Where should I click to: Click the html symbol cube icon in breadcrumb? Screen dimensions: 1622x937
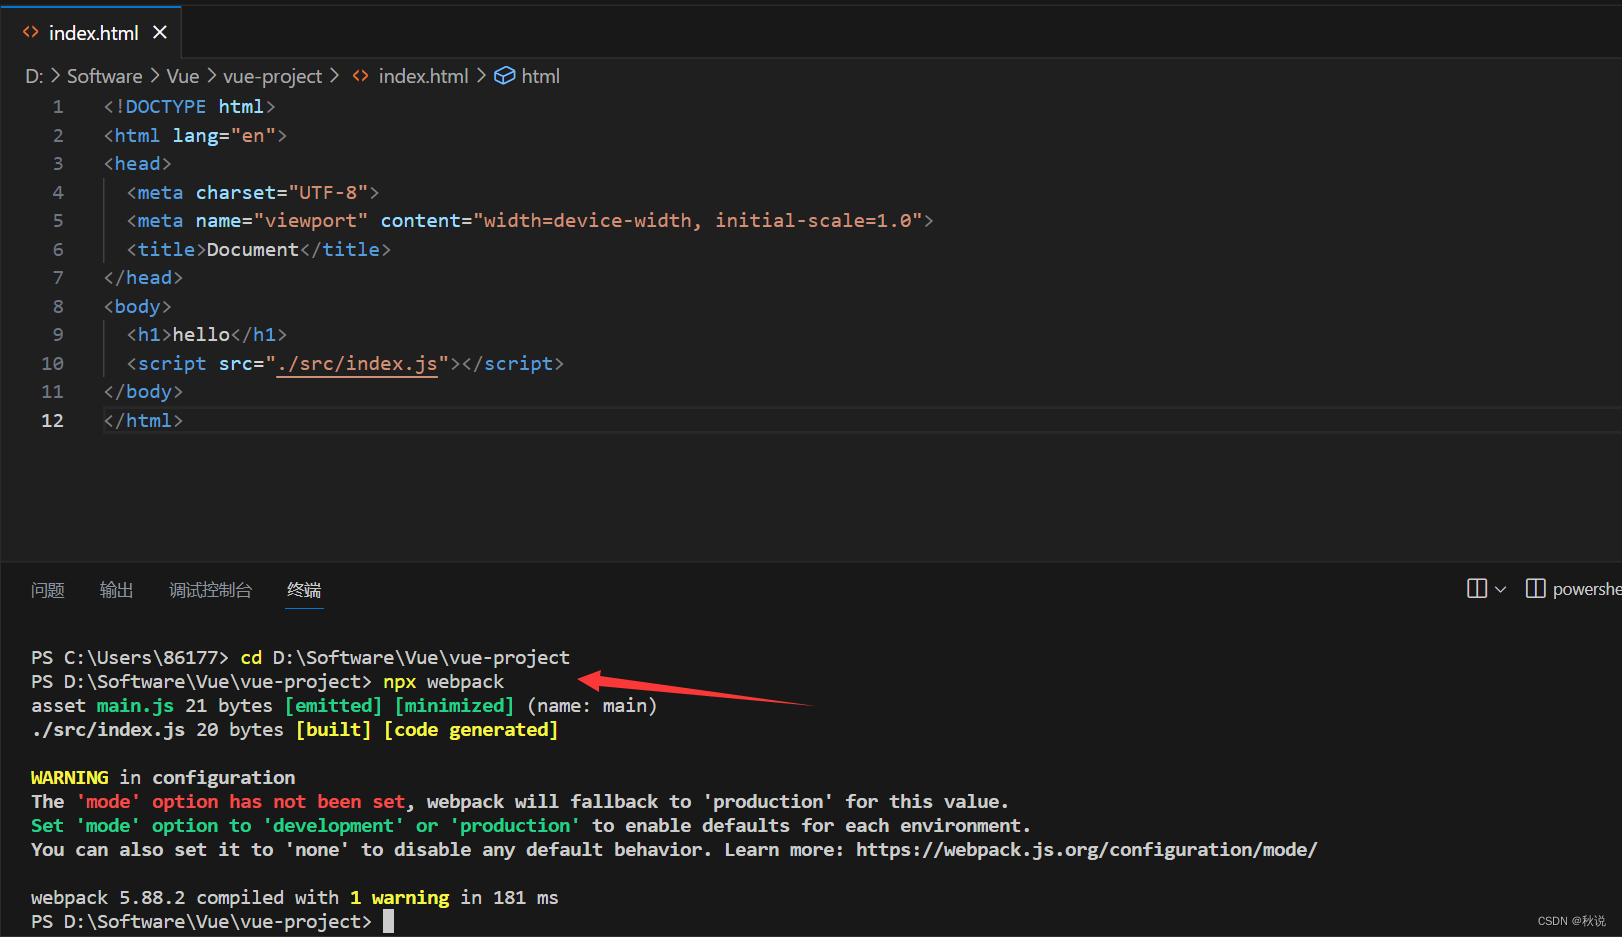pyautogui.click(x=505, y=76)
